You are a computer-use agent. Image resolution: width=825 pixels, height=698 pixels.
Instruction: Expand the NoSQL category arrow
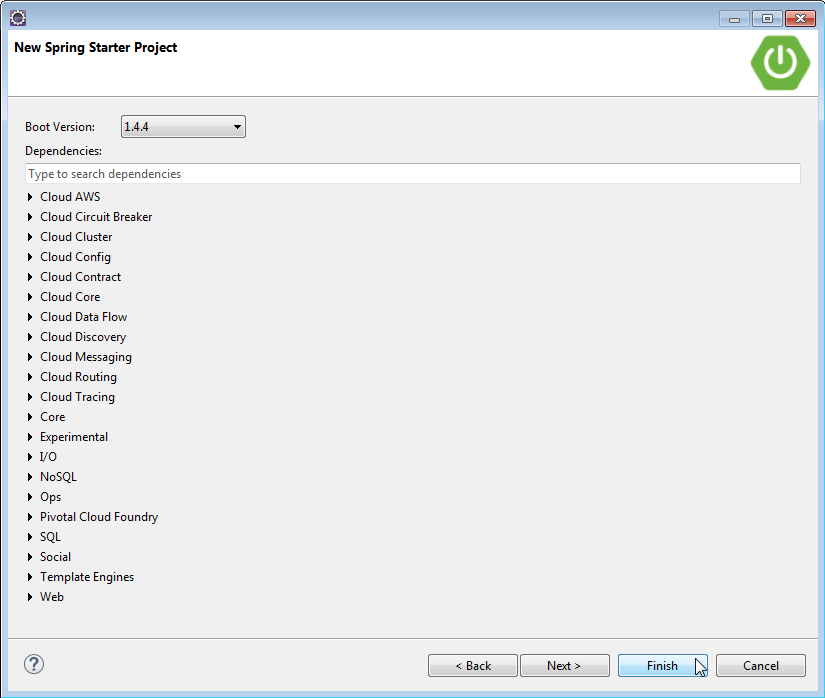[x=30, y=477]
